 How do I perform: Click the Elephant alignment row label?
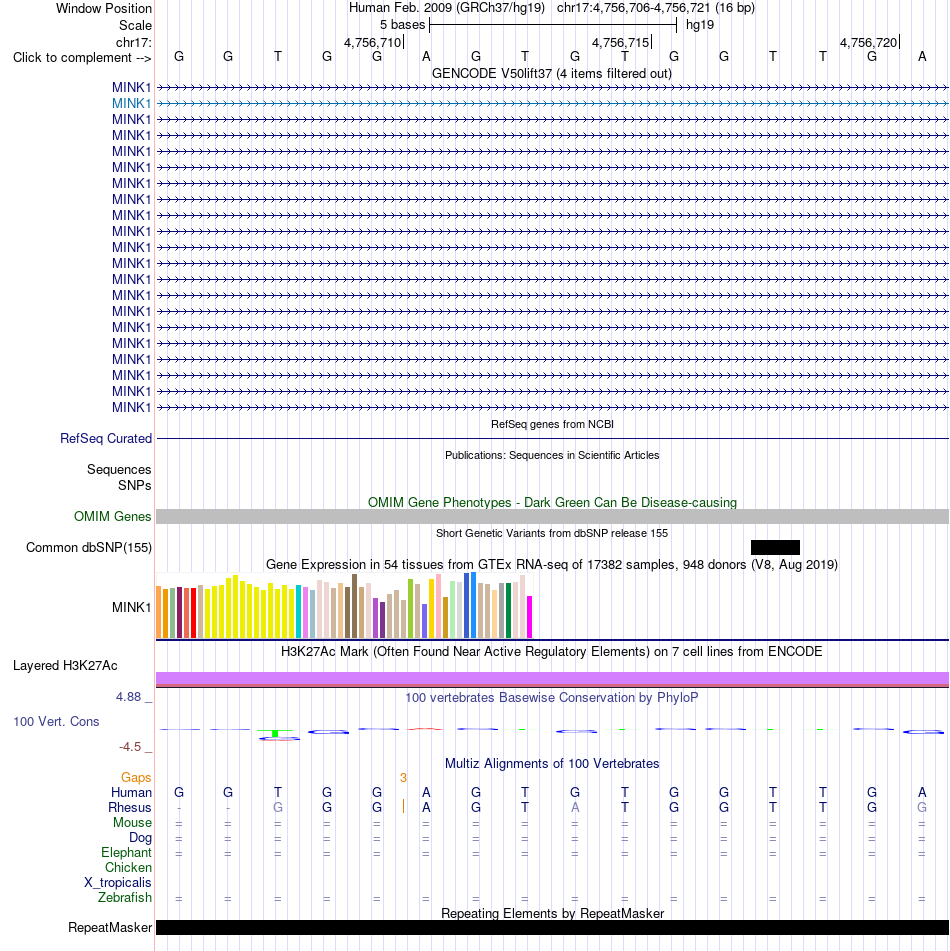126,853
